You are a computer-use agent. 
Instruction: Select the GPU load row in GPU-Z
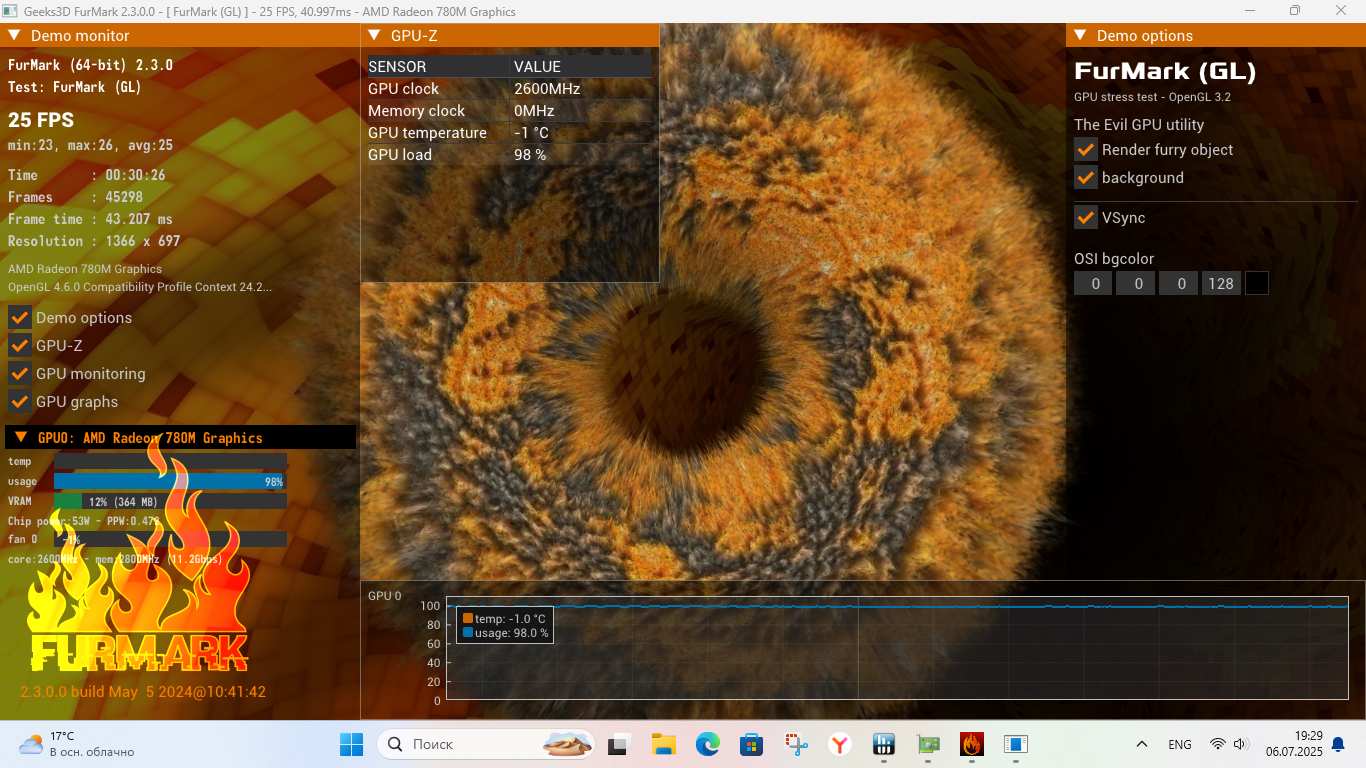coord(509,155)
